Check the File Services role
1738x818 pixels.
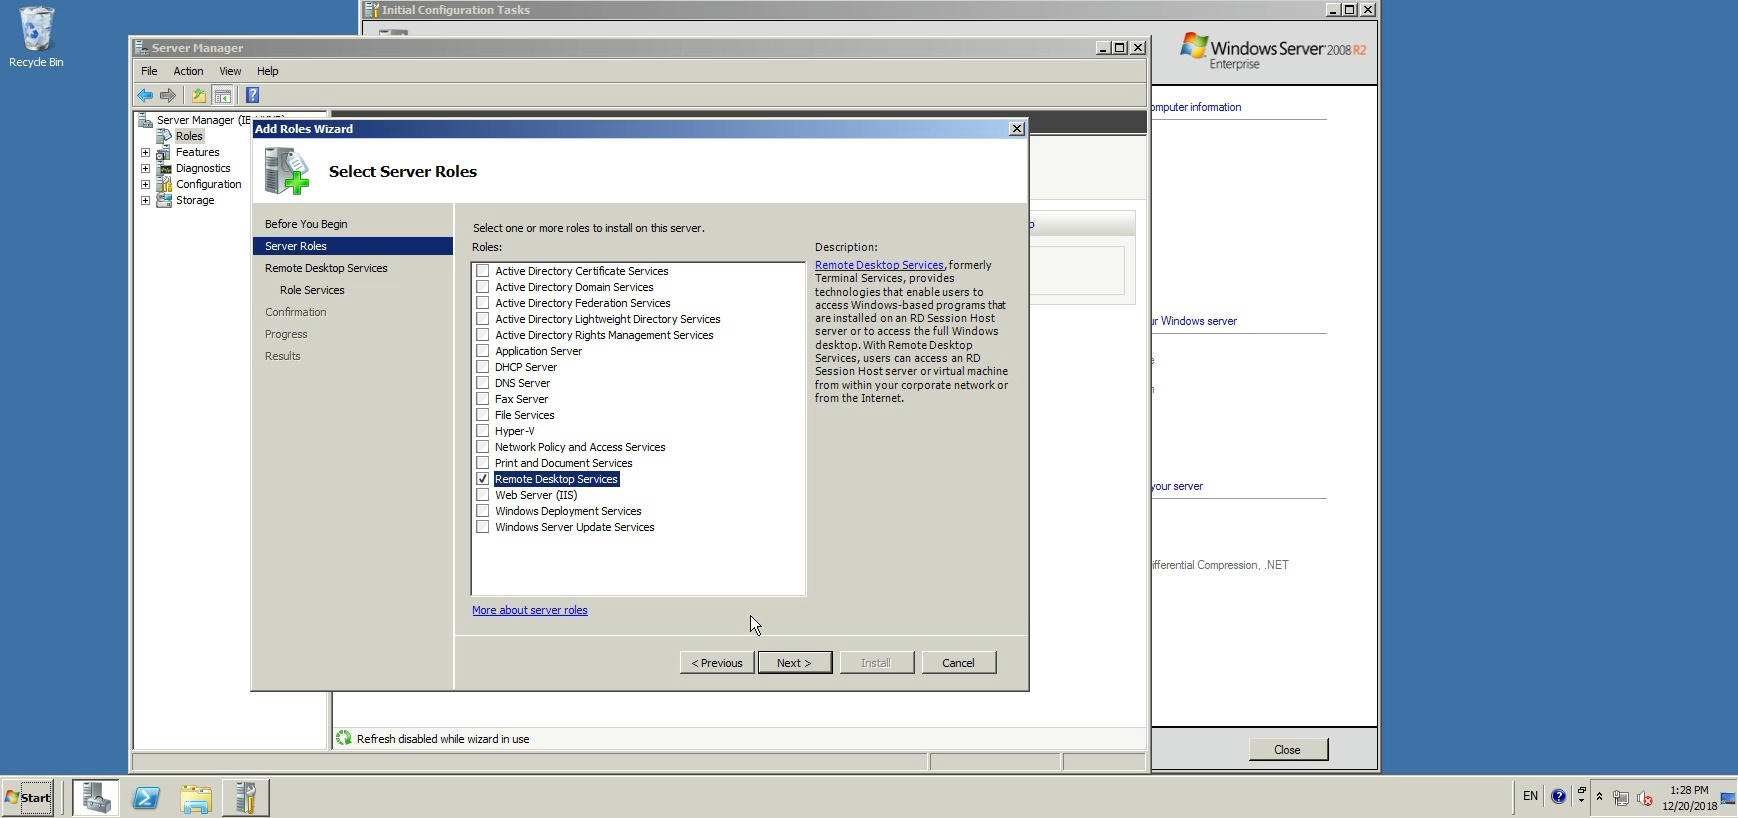483,415
